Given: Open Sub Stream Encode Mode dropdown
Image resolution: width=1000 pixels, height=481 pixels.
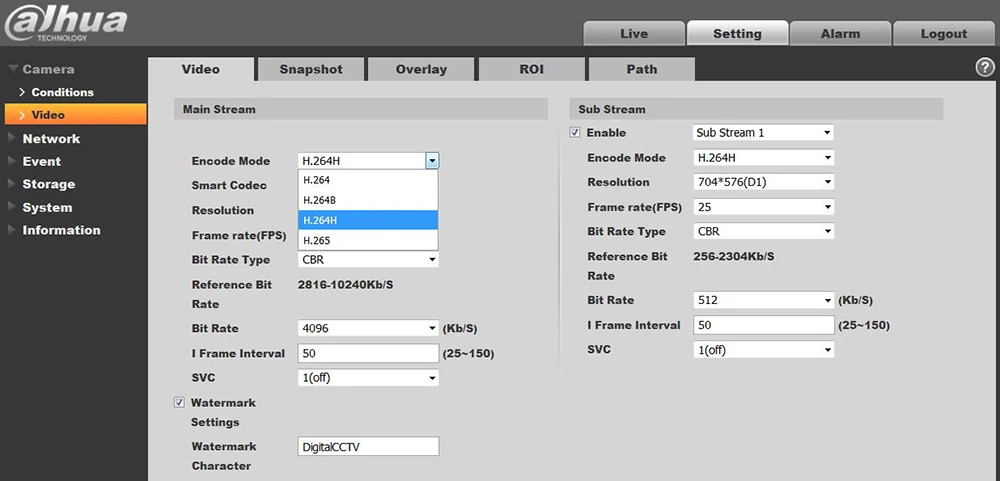Looking at the screenshot, I should [x=763, y=158].
